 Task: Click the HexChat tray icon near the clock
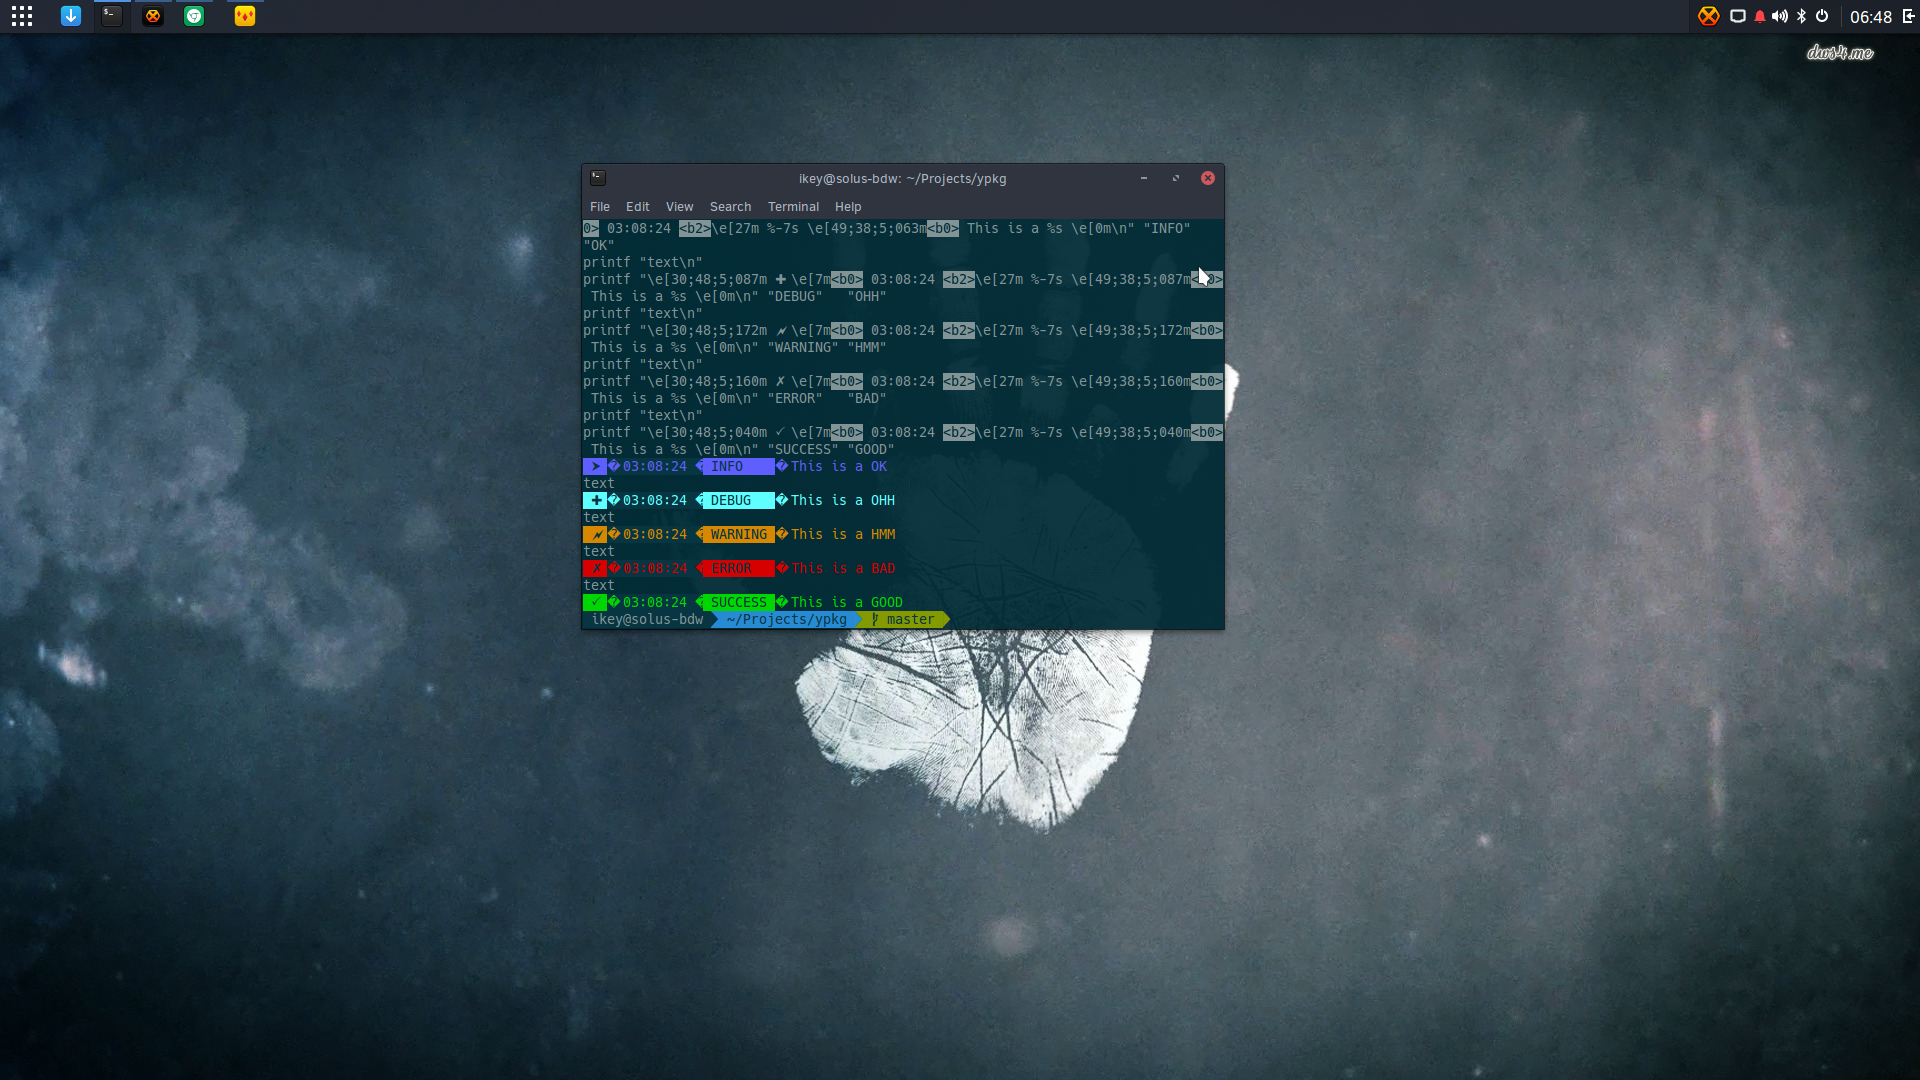[x=1708, y=16]
